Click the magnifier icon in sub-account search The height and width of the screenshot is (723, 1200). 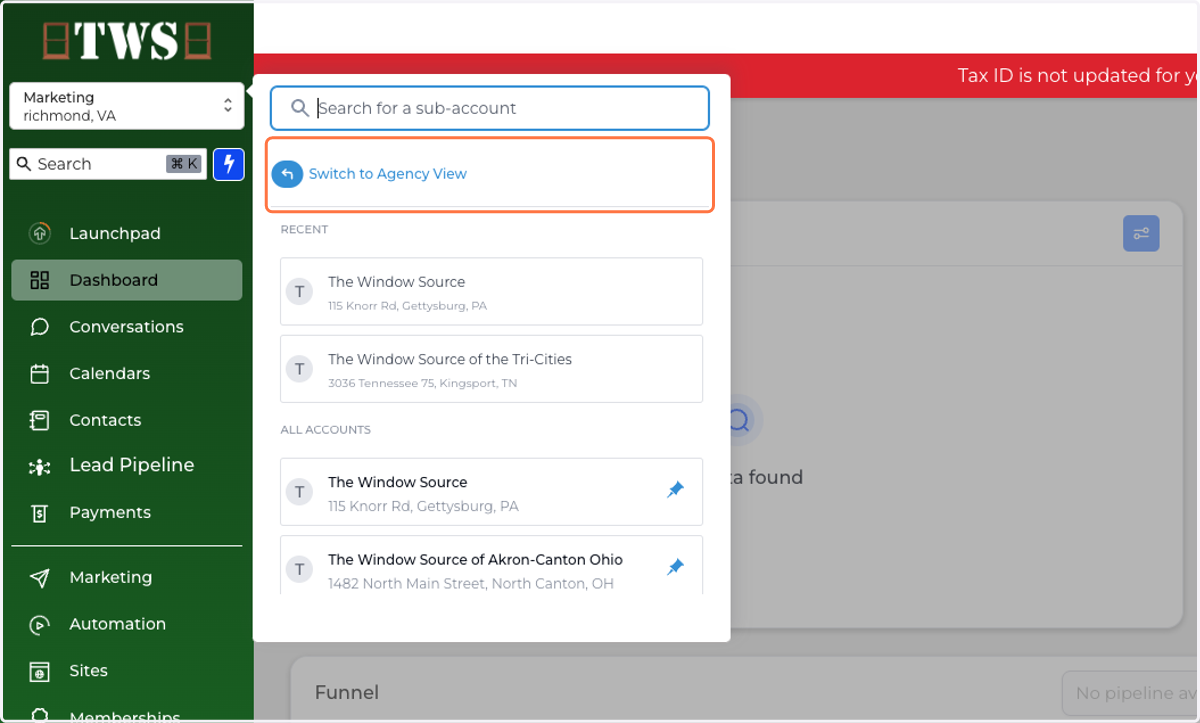[x=299, y=108]
